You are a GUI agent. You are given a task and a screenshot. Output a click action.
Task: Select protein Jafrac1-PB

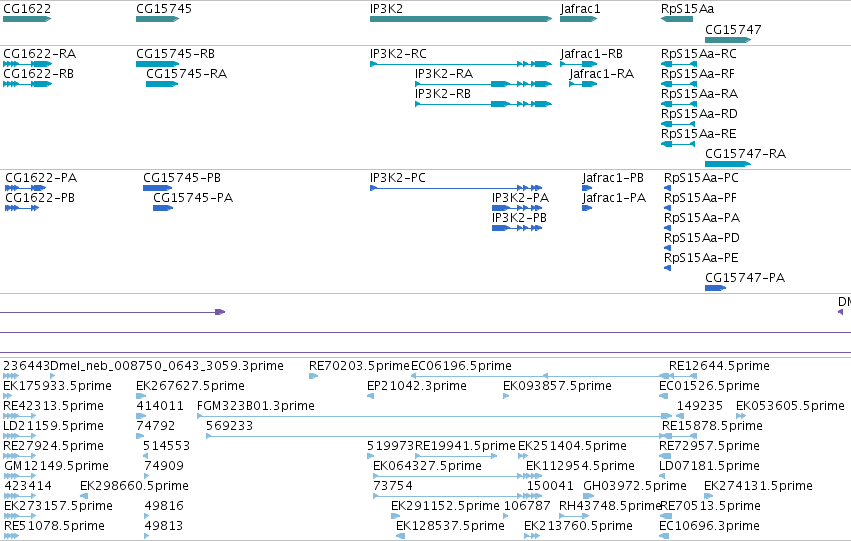click(x=613, y=178)
